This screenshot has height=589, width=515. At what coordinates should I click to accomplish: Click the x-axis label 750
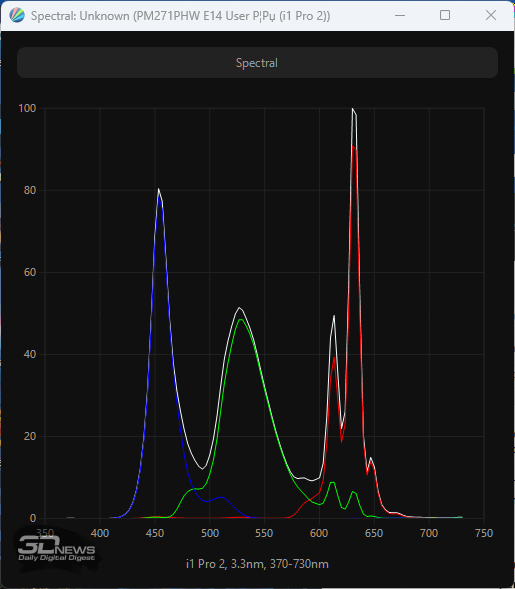[x=484, y=533]
